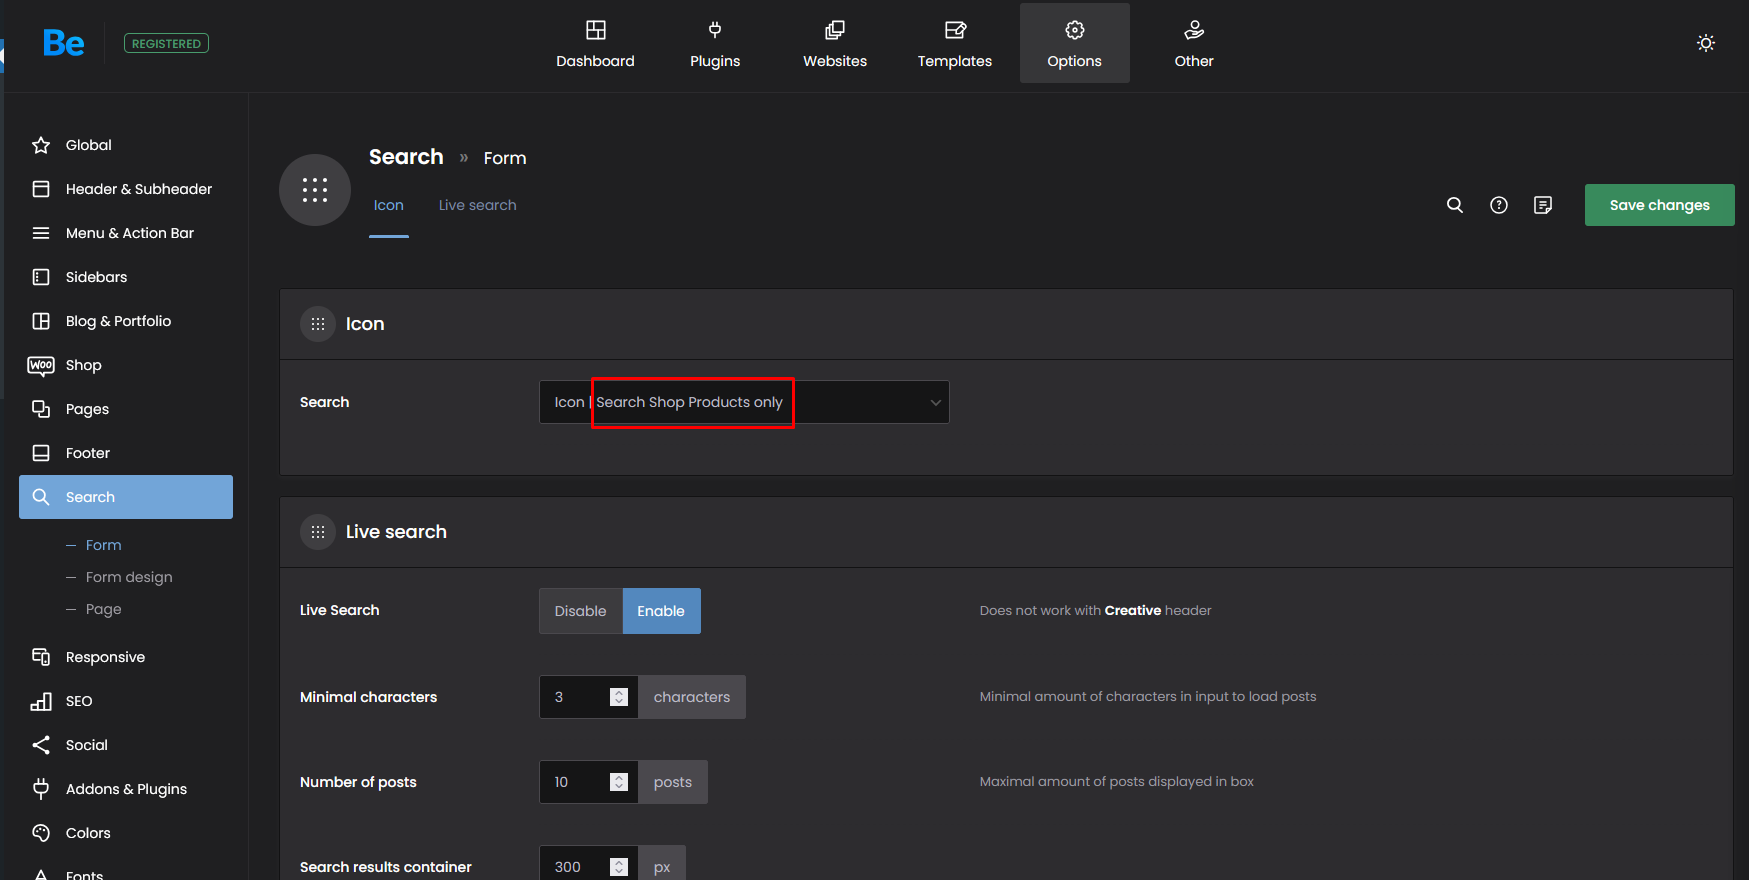Click the Be logo

pos(63,43)
